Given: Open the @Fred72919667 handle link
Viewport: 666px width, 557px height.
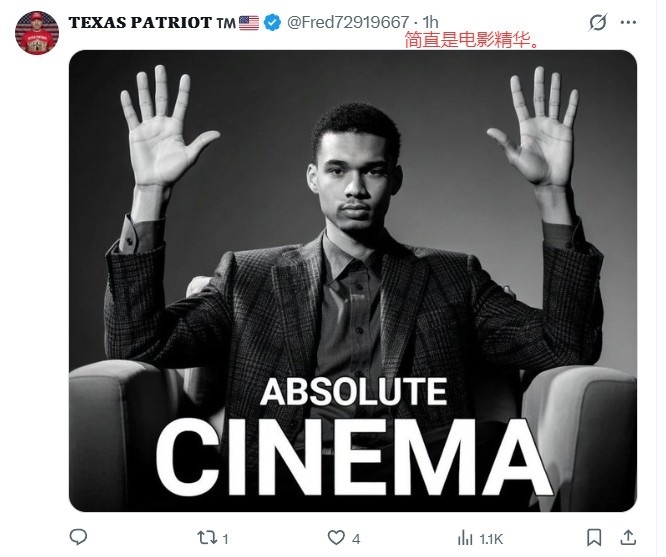Looking at the screenshot, I should coord(348,22).
